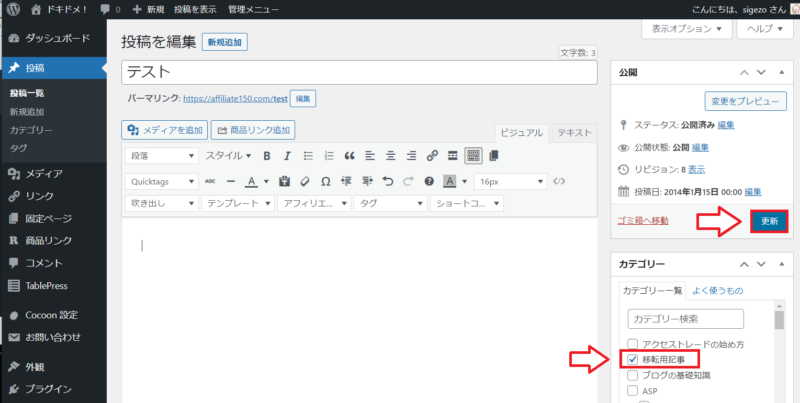This screenshot has height=403, width=800.
Task: Open the よく使うもの category tab
Action: (717, 291)
